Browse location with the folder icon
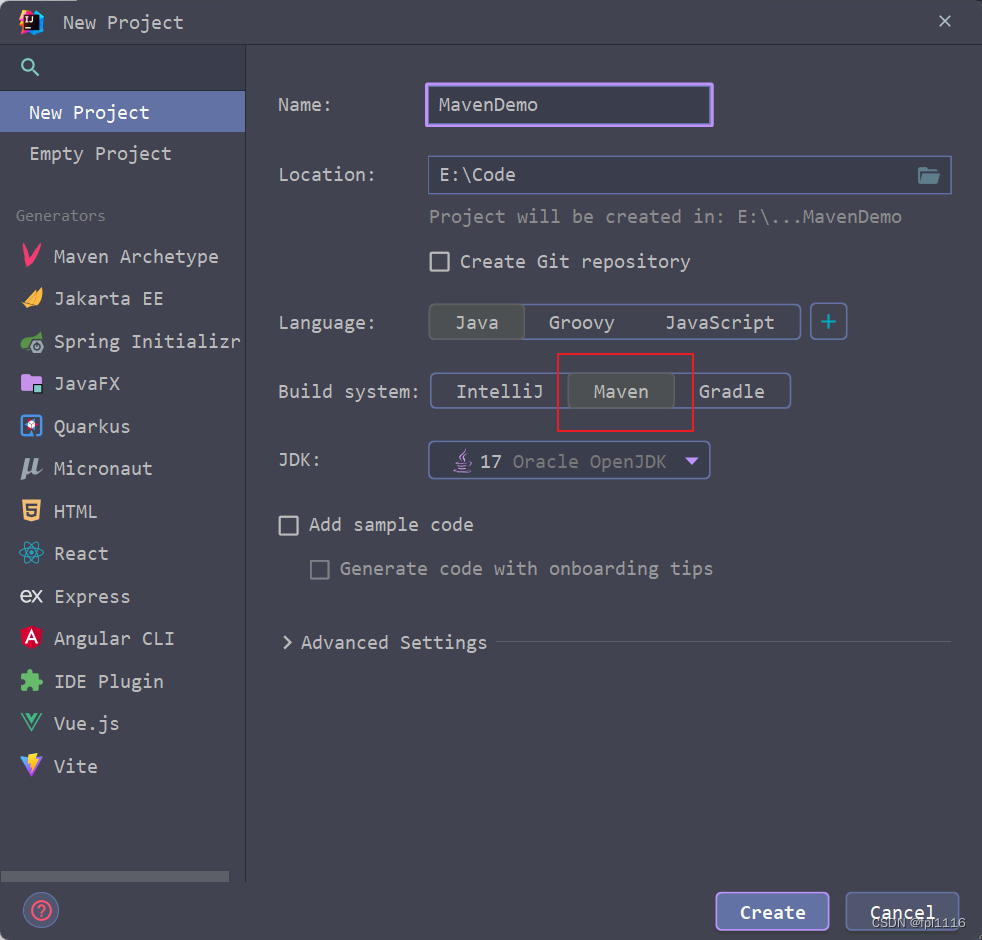Viewport: 982px width, 940px height. (x=928, y=175)
